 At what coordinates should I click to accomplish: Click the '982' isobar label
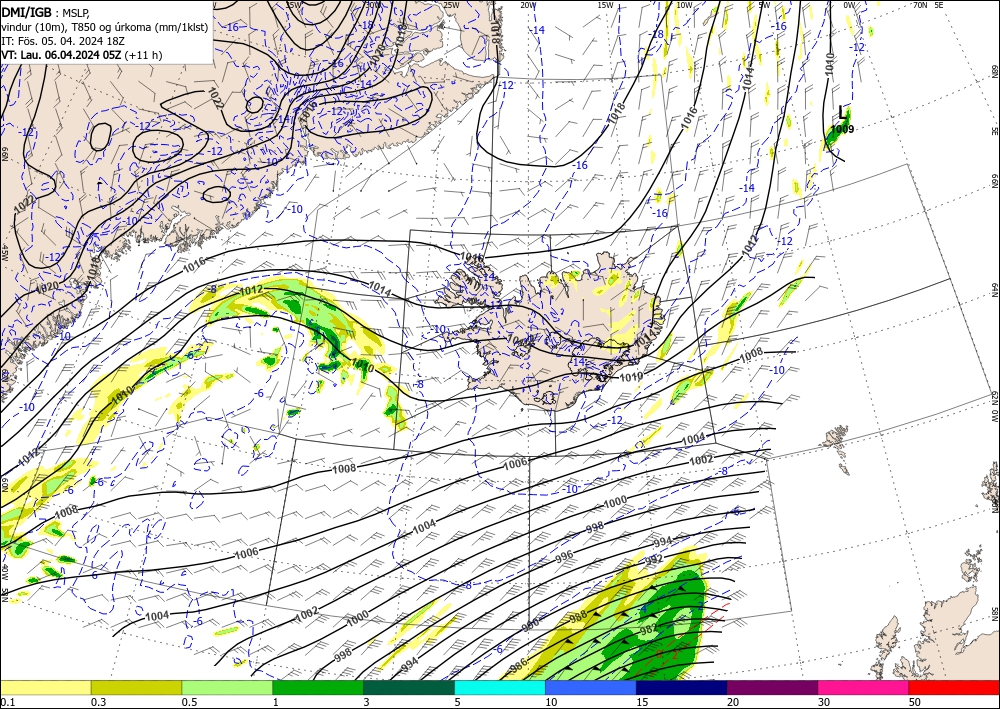[649, 629]
